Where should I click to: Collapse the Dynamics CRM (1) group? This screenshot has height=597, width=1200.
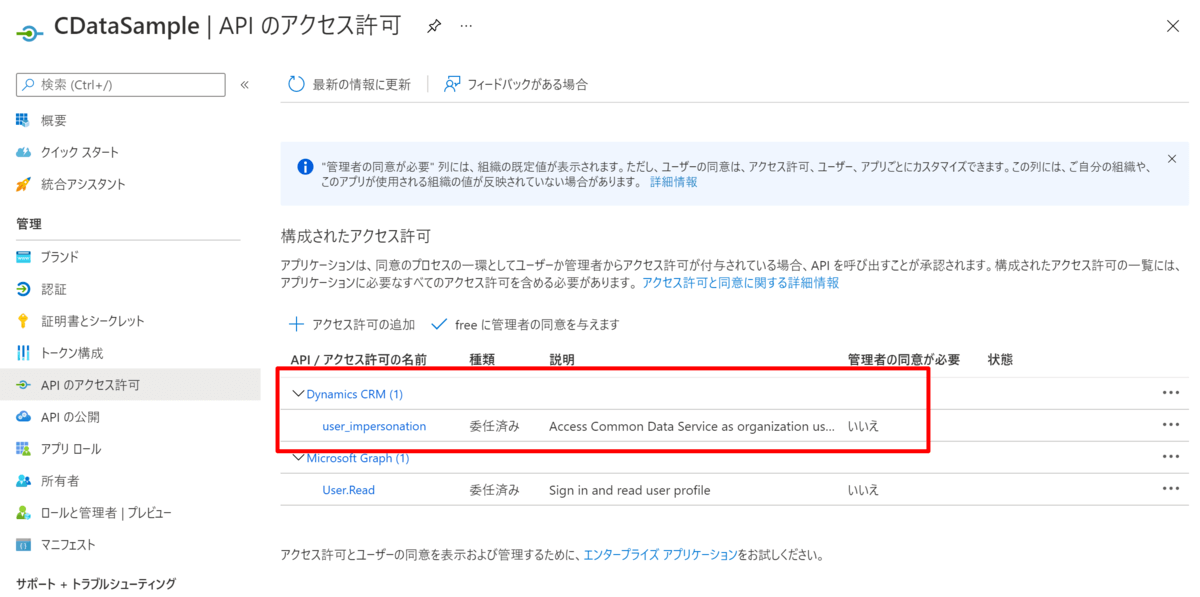(298, 394)
